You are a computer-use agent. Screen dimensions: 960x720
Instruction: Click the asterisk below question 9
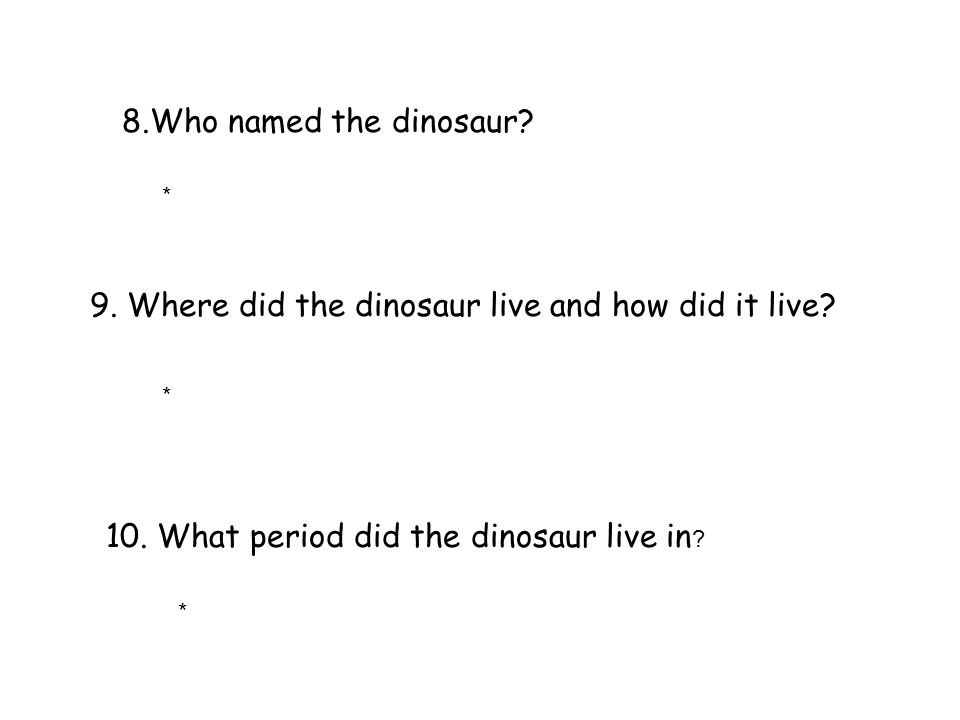tap(167, 391)
